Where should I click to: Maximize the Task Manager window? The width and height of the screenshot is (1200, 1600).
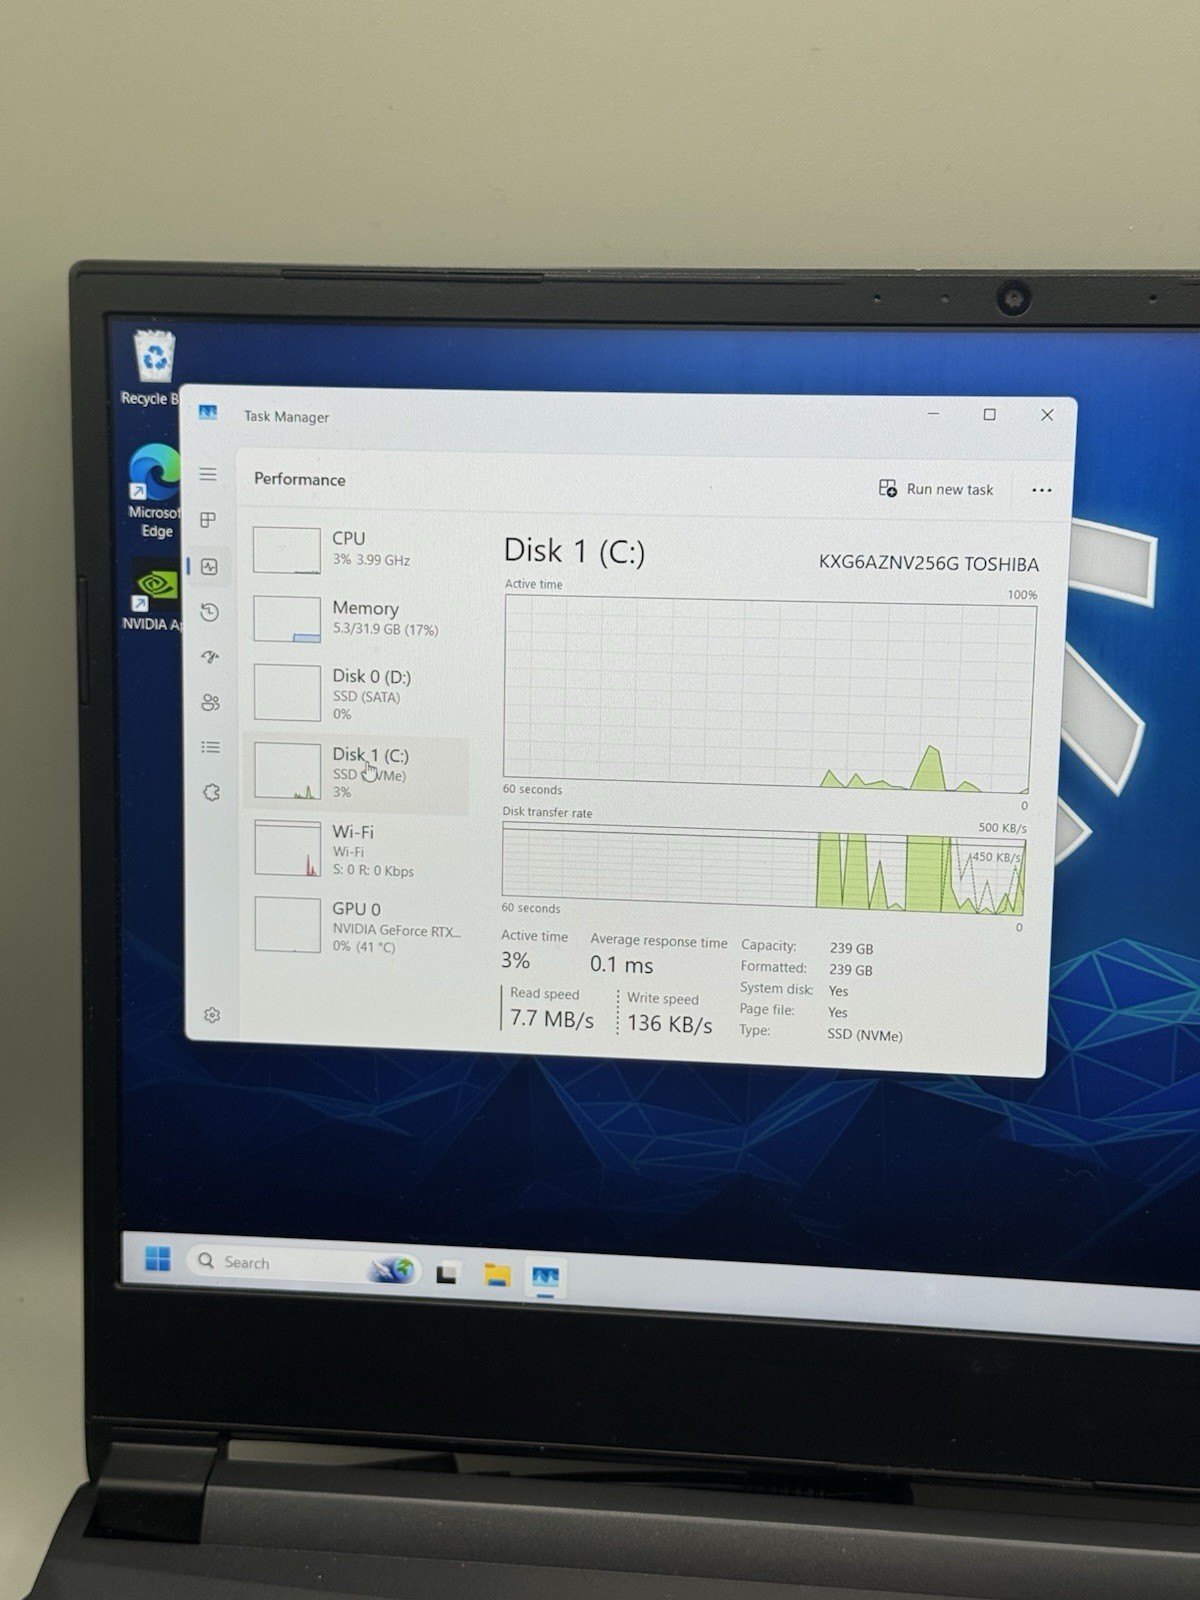990,414
